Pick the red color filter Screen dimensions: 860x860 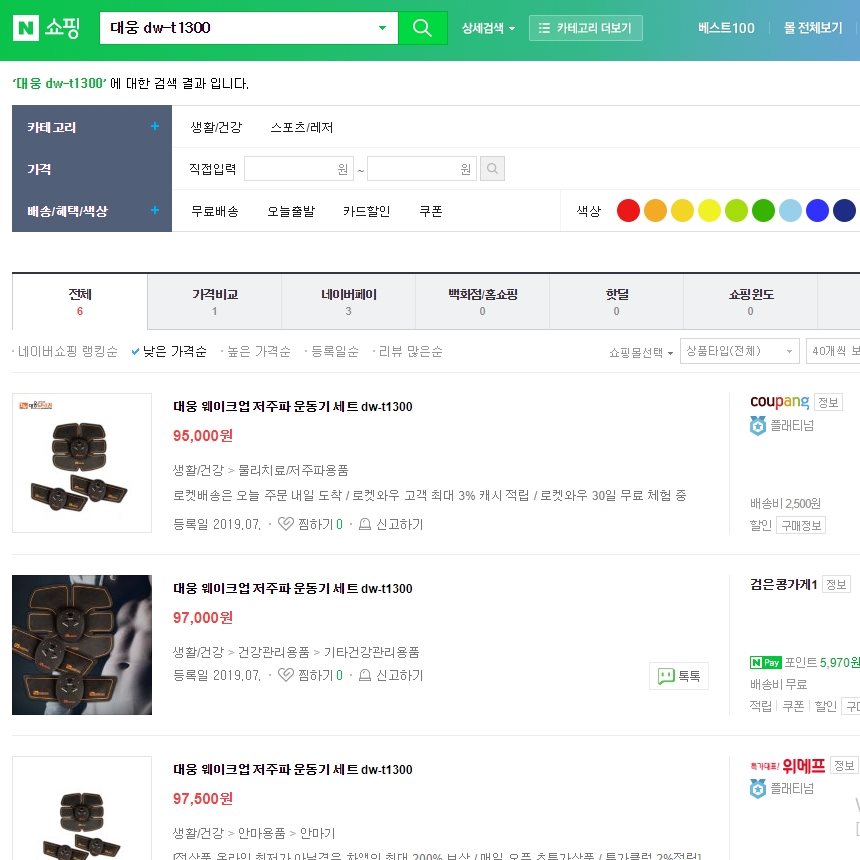[x=628, y=211]
